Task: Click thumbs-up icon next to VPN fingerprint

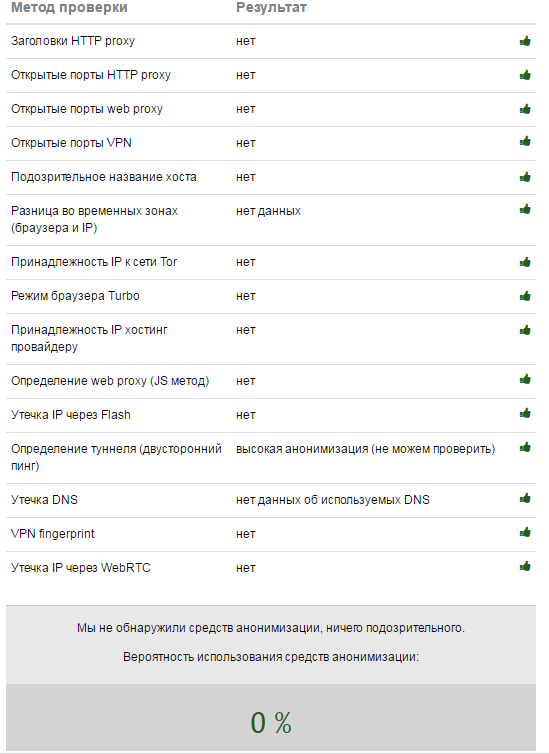Action: tap(525, 532)
